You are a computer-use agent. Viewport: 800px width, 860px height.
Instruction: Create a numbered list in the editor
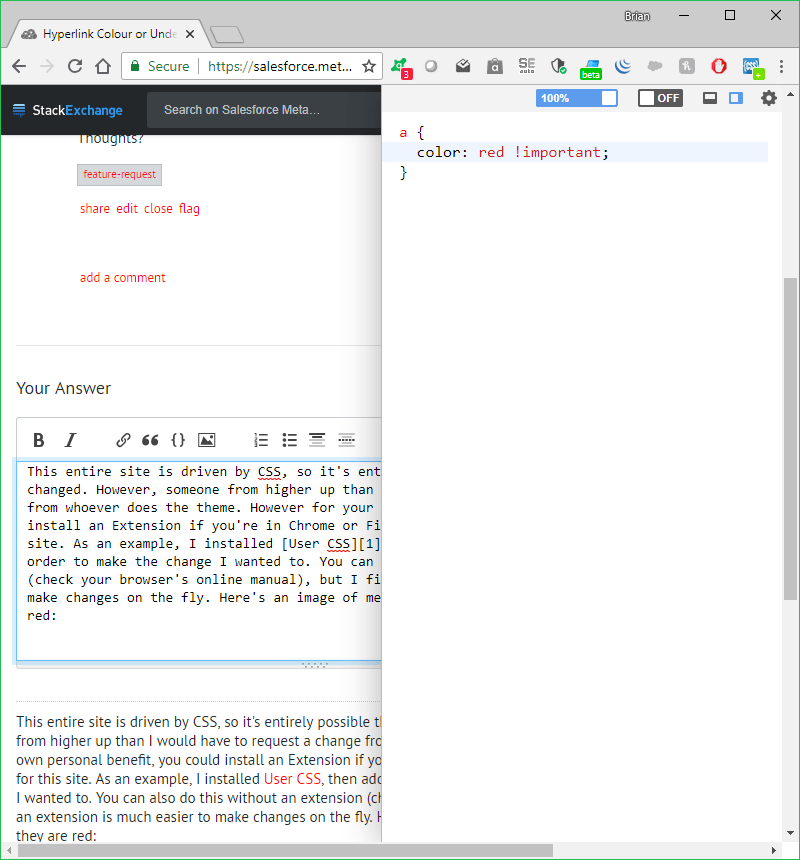pyautogui.click(x=260, y=440)
